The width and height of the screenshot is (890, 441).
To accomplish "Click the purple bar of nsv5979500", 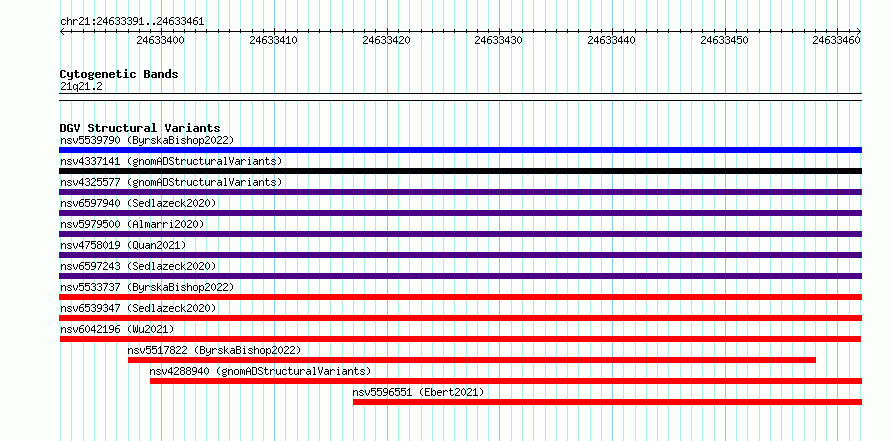I will point(460,234).
